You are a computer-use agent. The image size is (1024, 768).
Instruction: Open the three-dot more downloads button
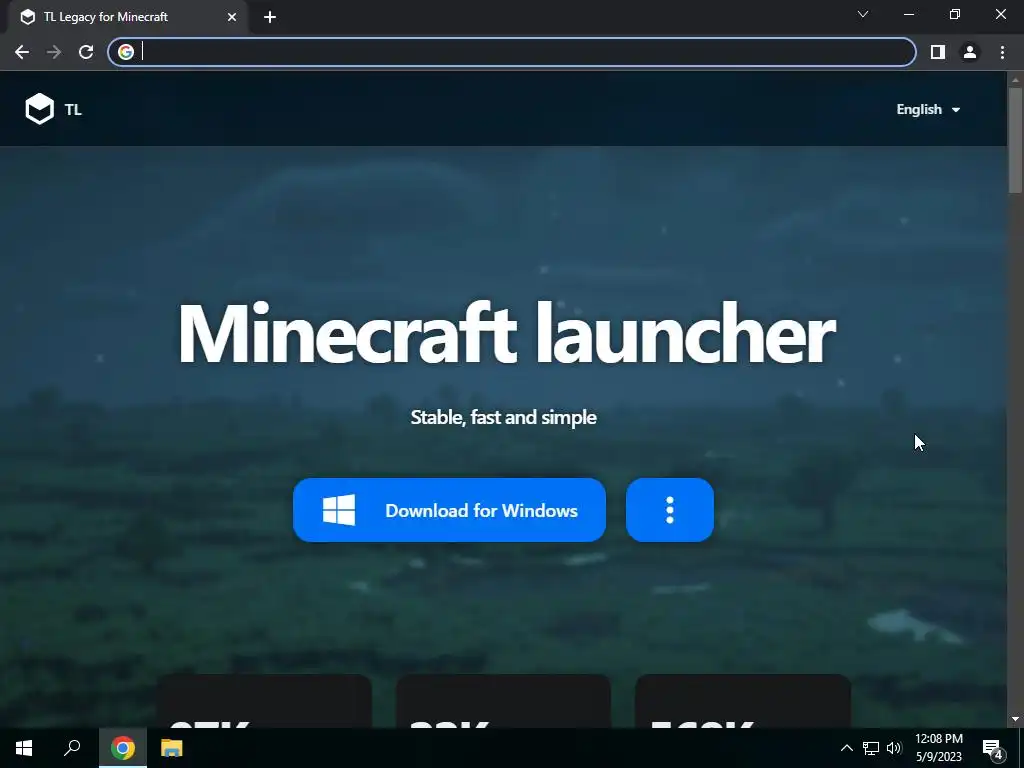tap(669, 510)
